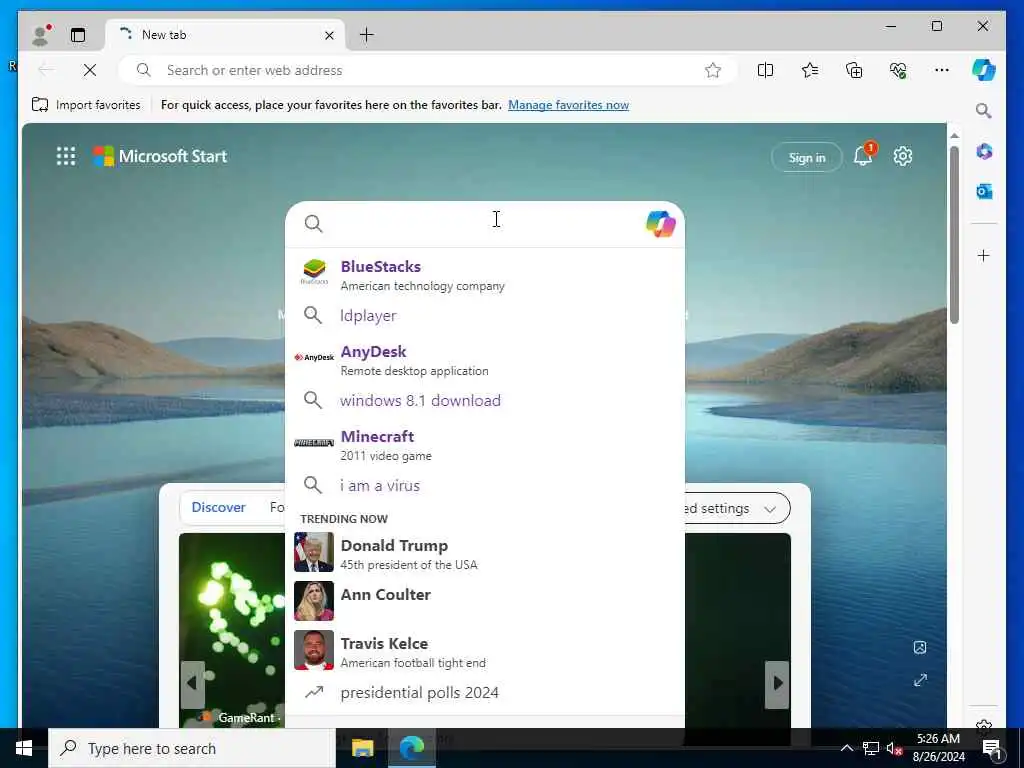Go to previous news card

[x=192, y=684]
